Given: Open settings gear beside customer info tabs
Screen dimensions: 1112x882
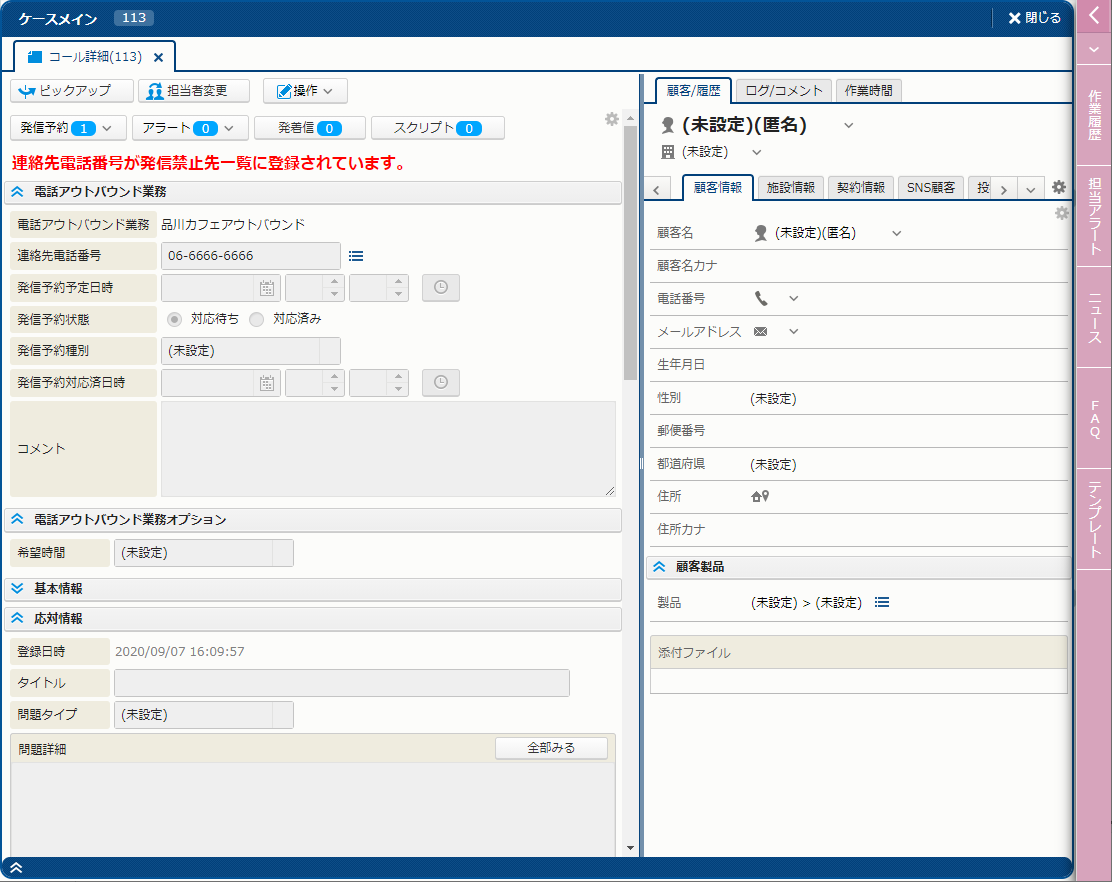Looking at the screenshot, I should tap(1059, 187).
